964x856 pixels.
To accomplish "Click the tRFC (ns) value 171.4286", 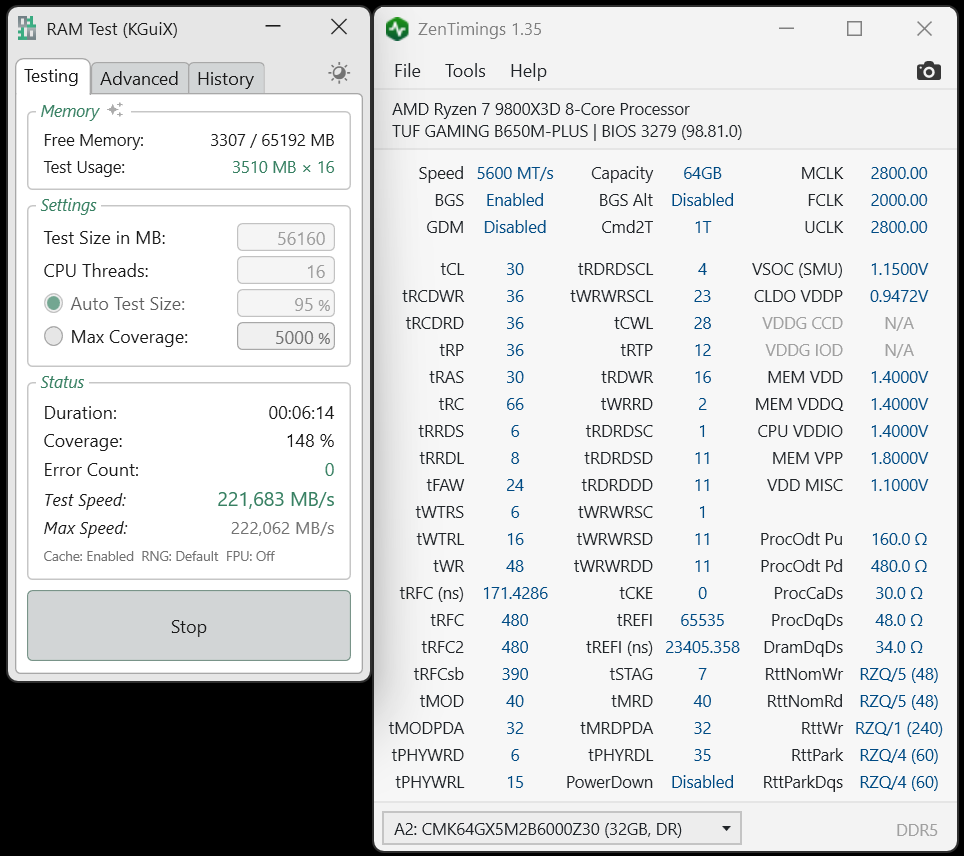I will click(515, 593).
